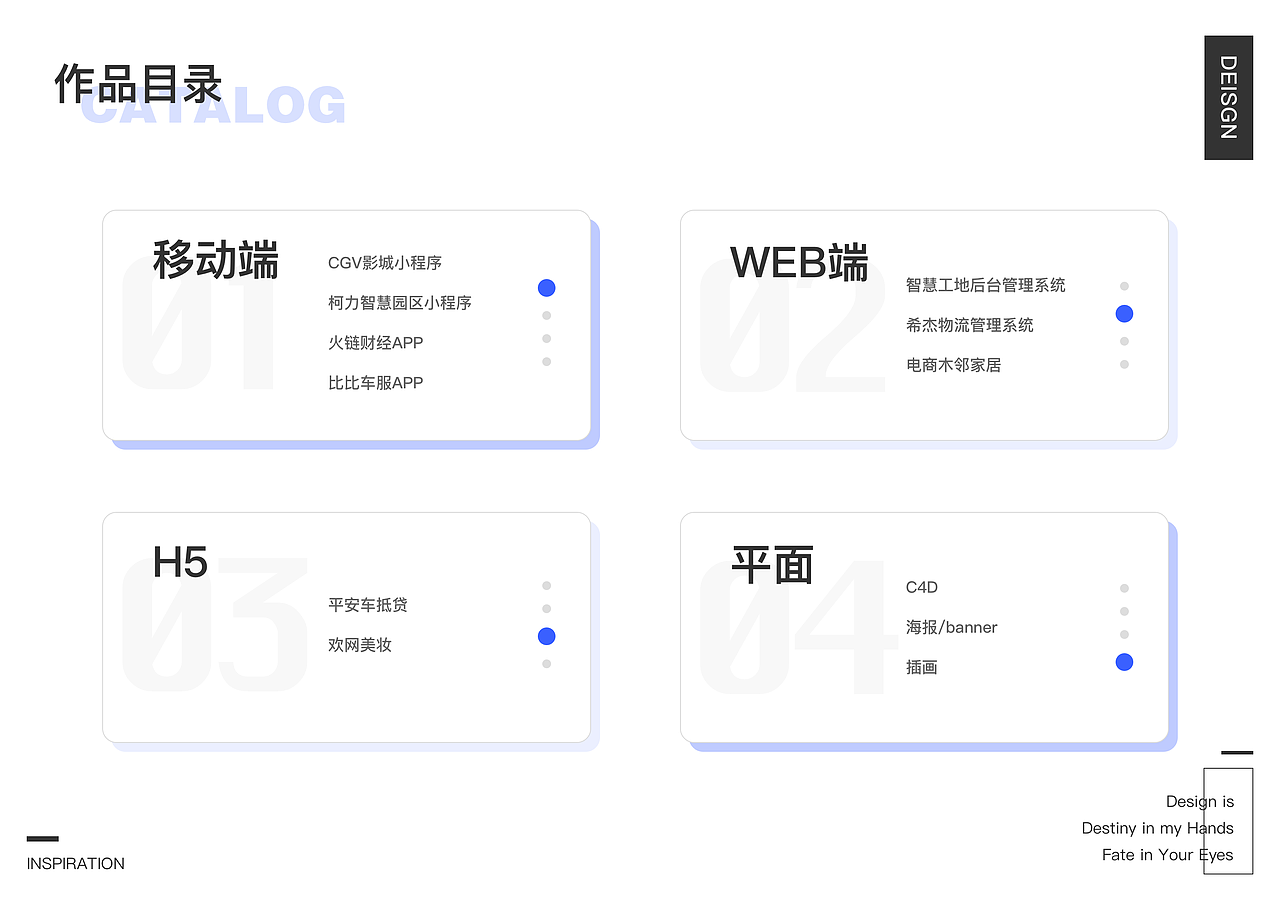
Task: Switch to the 平面 section
Action: pos(770,564)
